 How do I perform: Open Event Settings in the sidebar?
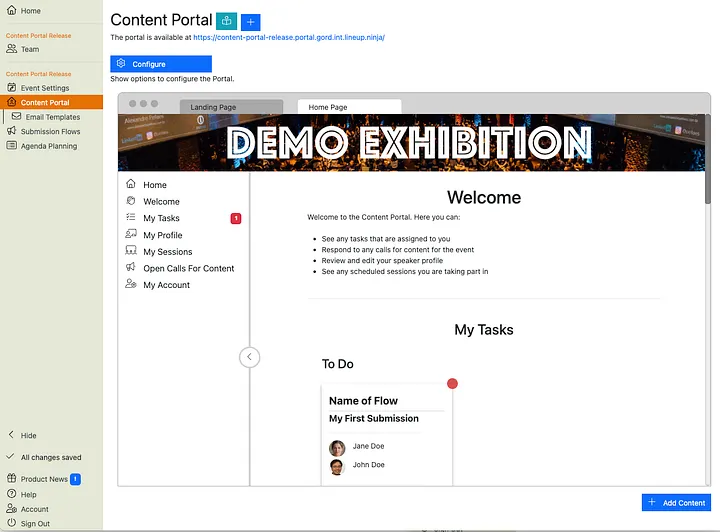45,88
